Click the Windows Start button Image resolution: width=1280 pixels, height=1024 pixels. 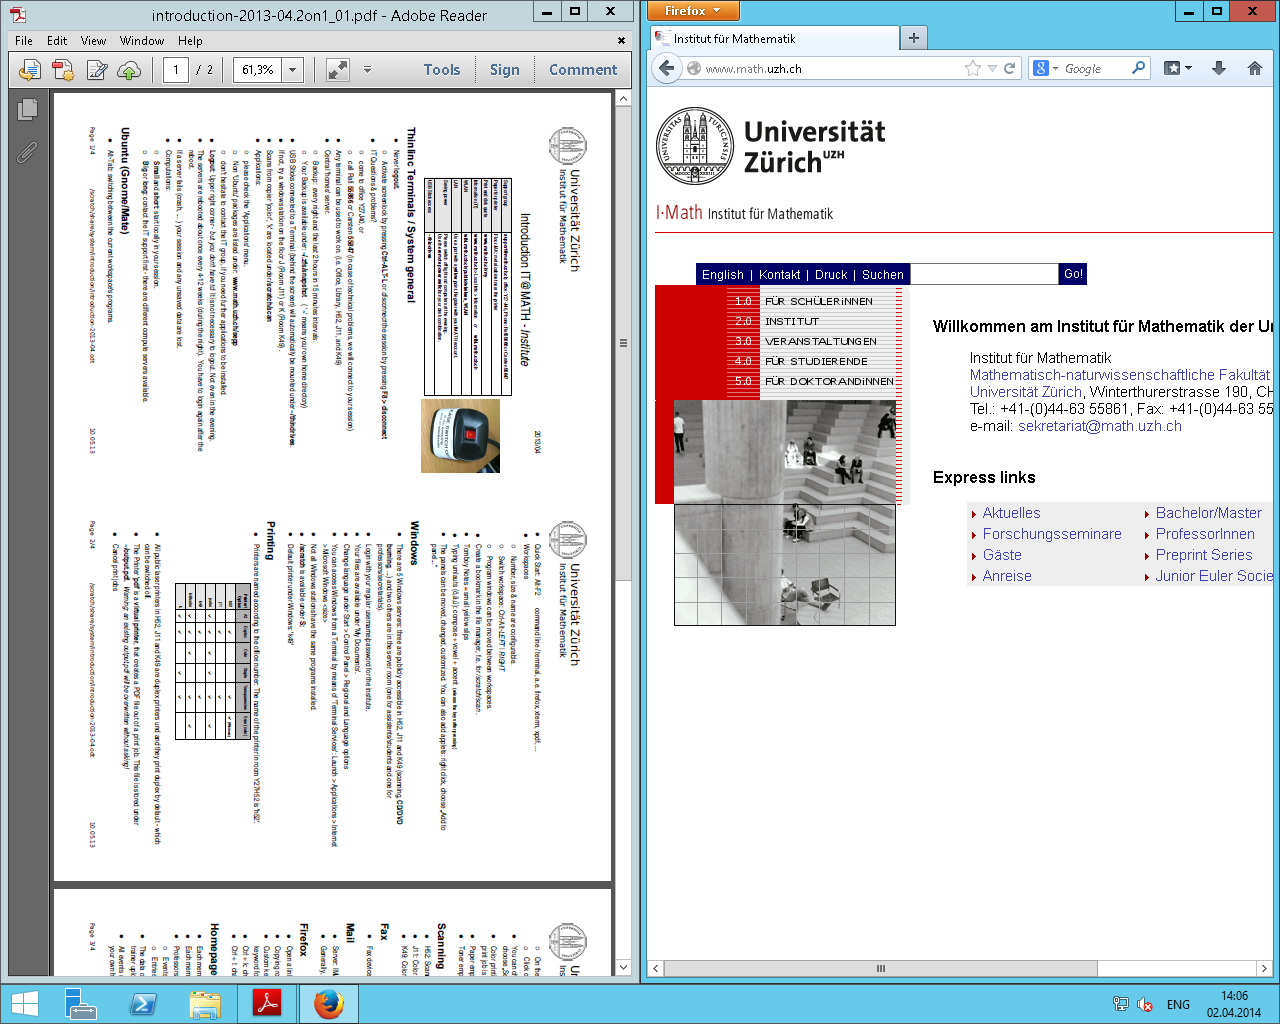24,1003
